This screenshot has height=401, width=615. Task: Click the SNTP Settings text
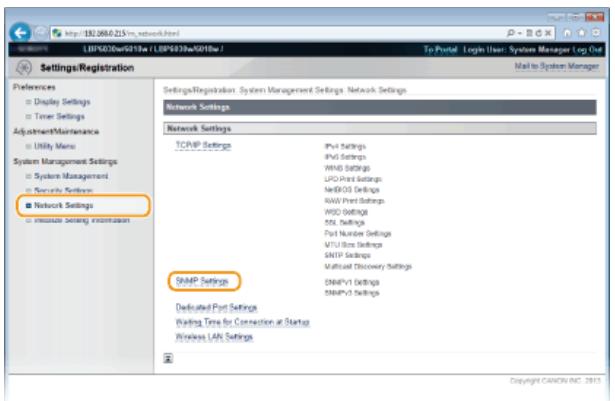(x=347, y=255)
